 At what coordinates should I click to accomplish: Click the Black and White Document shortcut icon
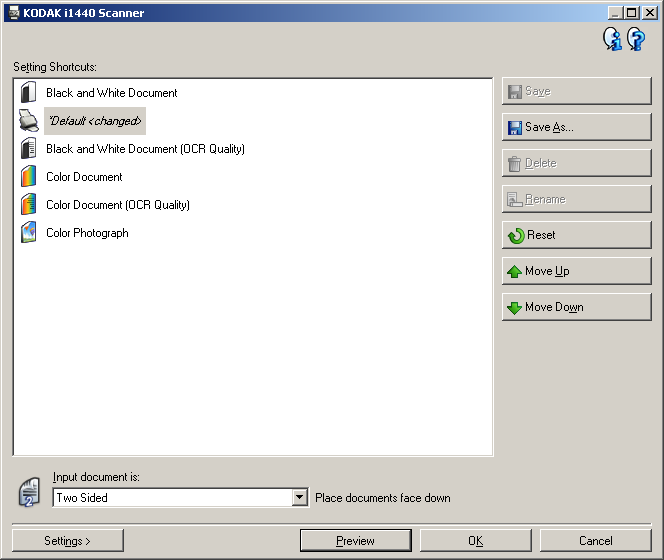click(x=28, y=92)
